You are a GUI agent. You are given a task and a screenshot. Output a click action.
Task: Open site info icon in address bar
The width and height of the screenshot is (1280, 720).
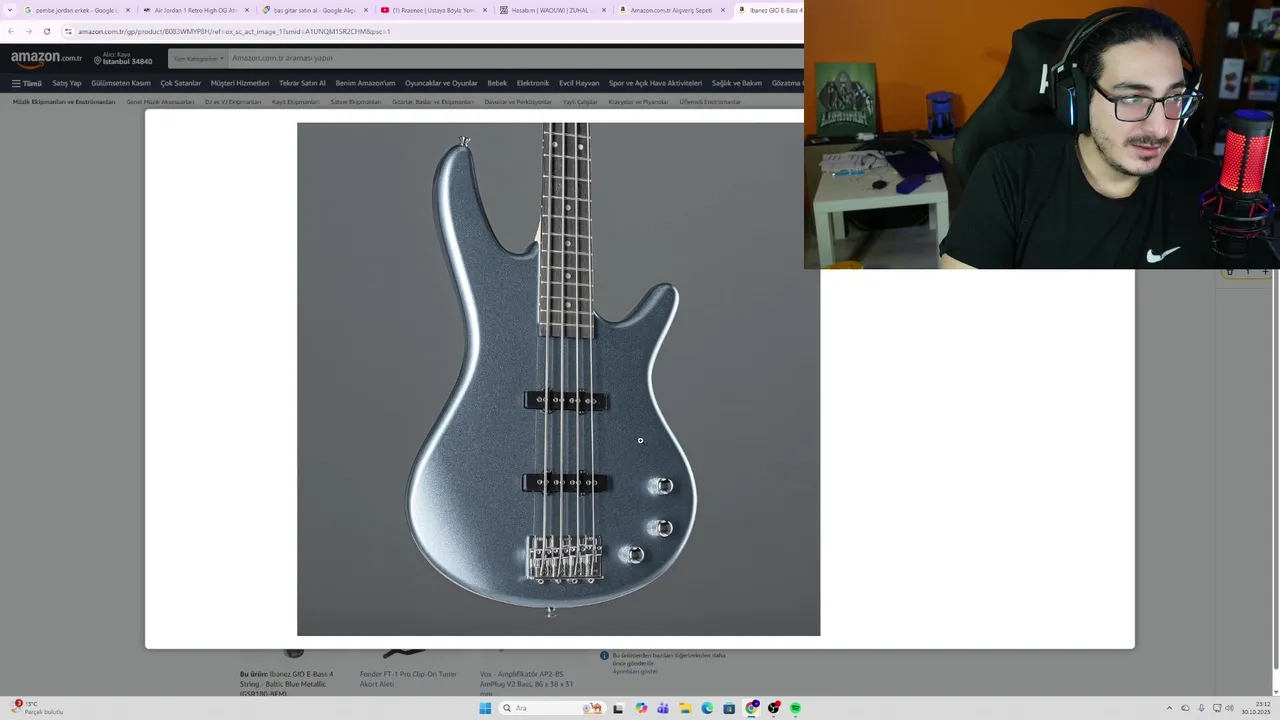coord(68,31)
